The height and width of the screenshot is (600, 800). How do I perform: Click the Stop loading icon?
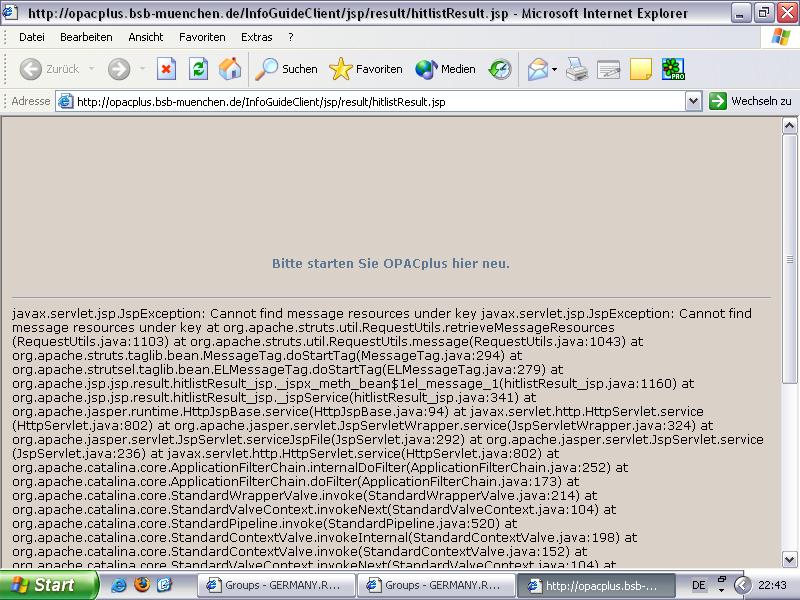(x=166, y=69)
